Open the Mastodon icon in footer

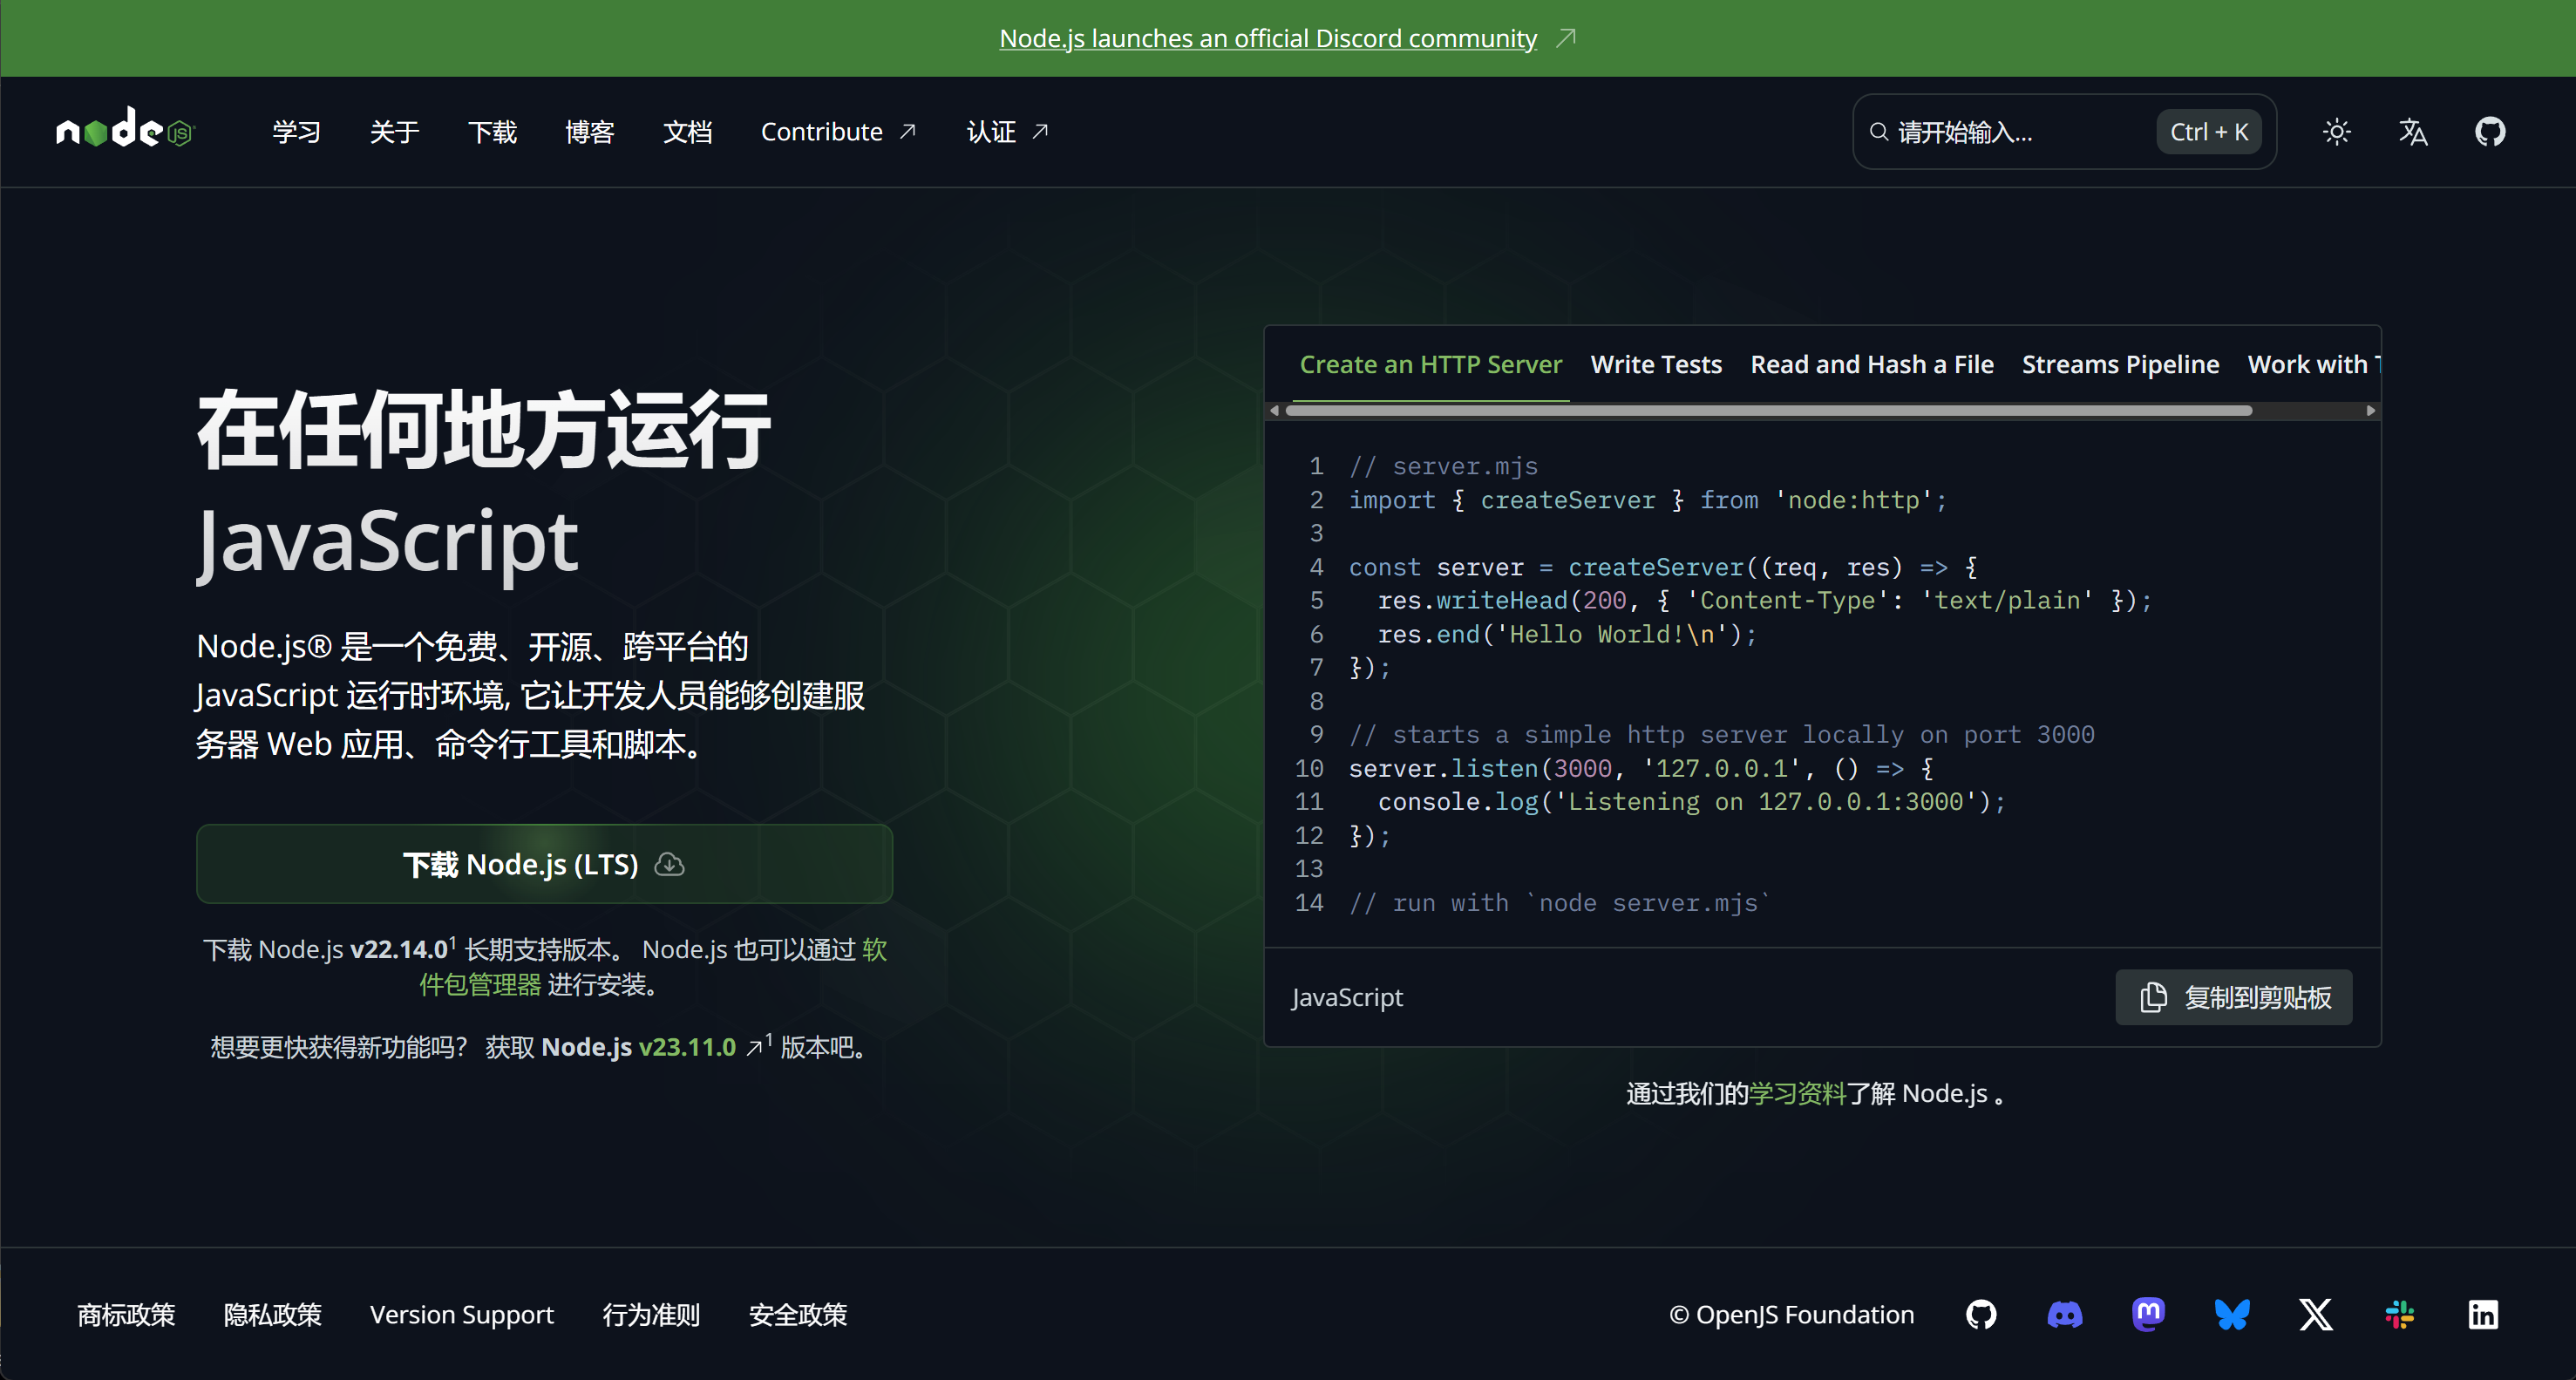pos(2148,1314)
